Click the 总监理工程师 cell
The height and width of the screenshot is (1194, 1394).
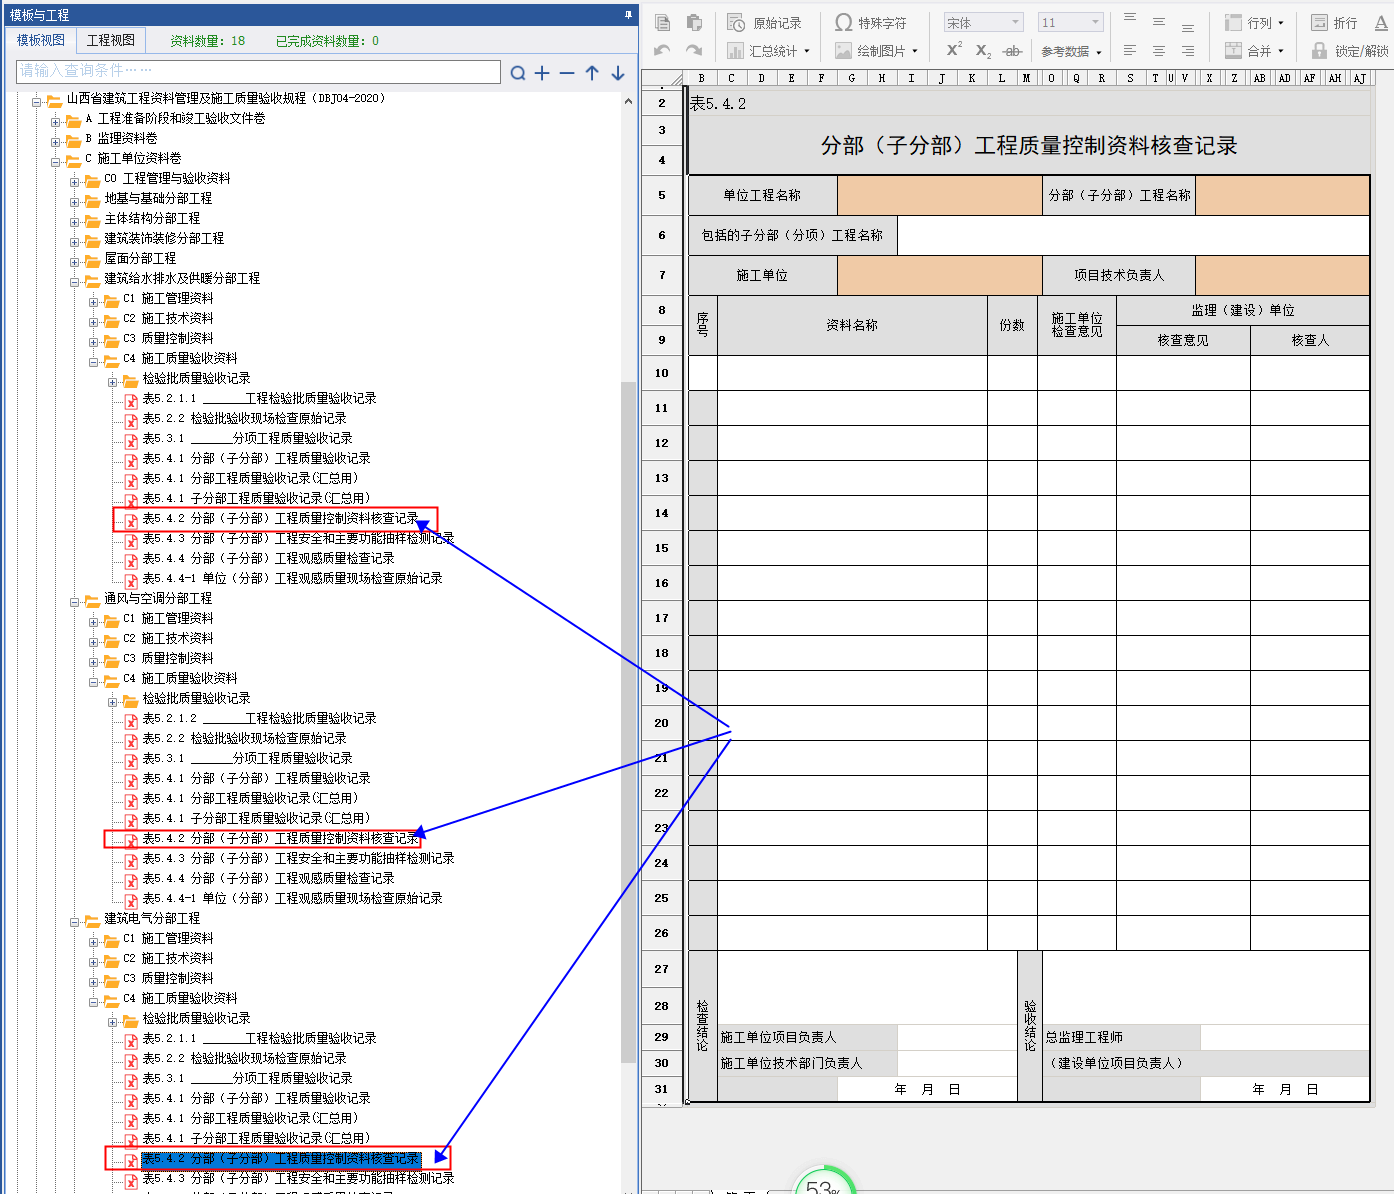[x=1121, y=1037]
